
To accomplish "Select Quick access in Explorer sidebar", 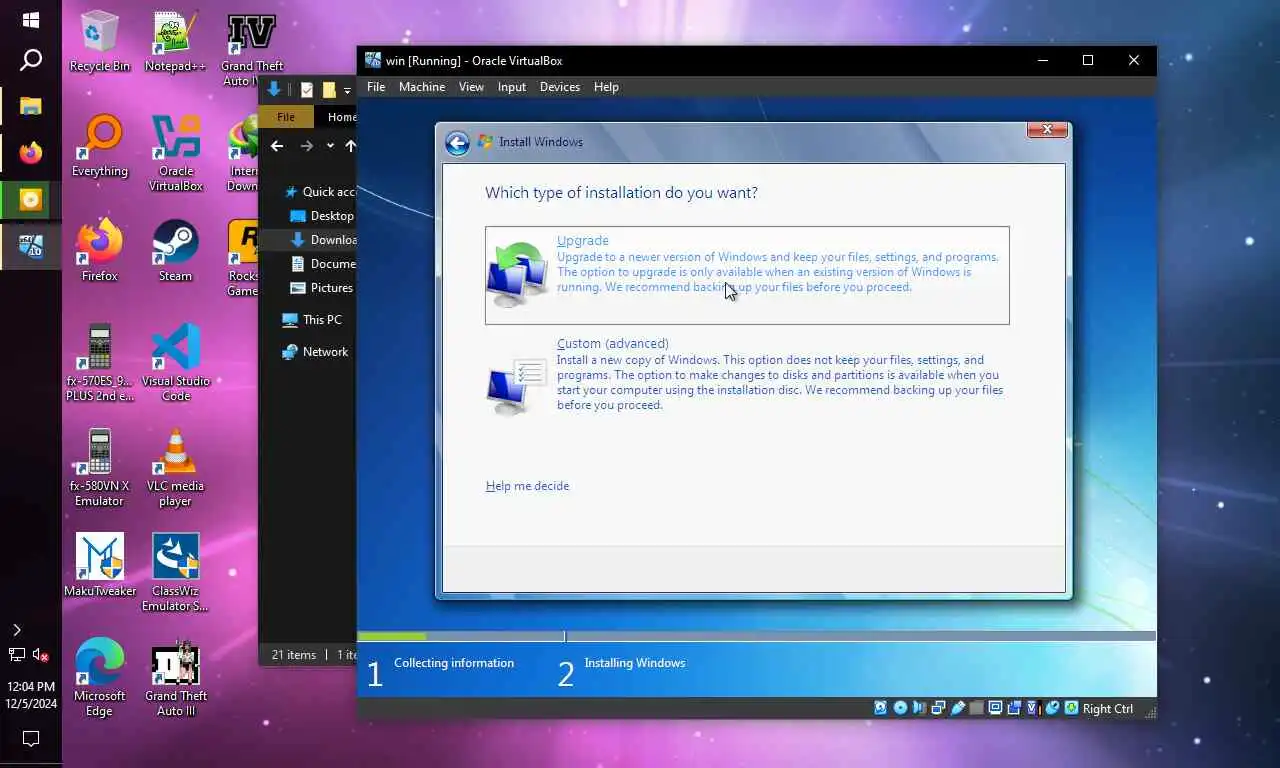I will pos(320,192).
